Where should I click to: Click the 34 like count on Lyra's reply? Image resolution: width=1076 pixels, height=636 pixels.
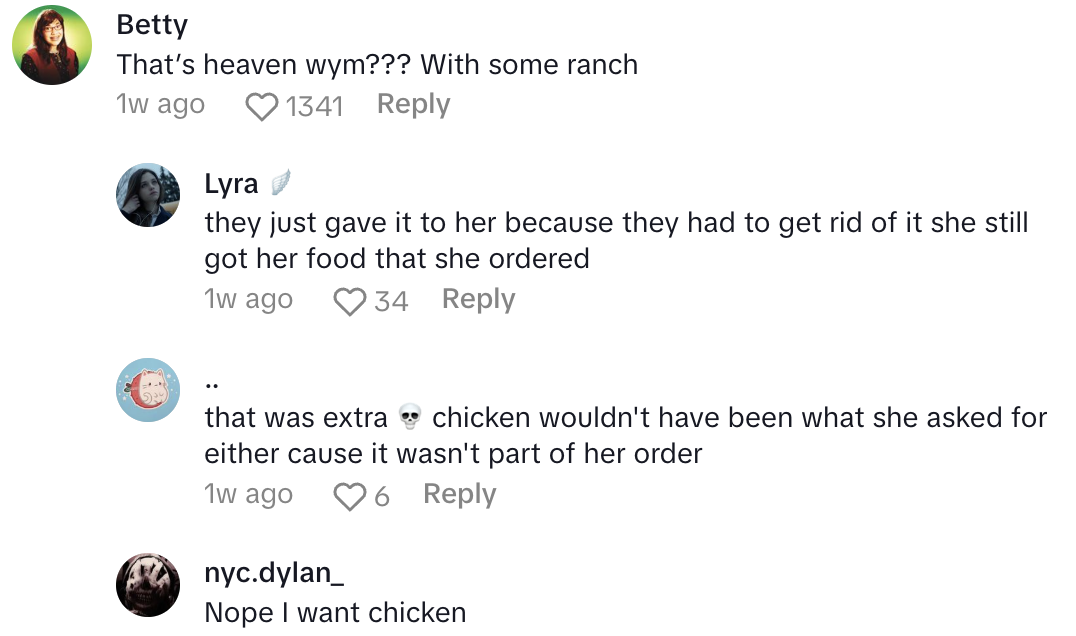[391, 301]
